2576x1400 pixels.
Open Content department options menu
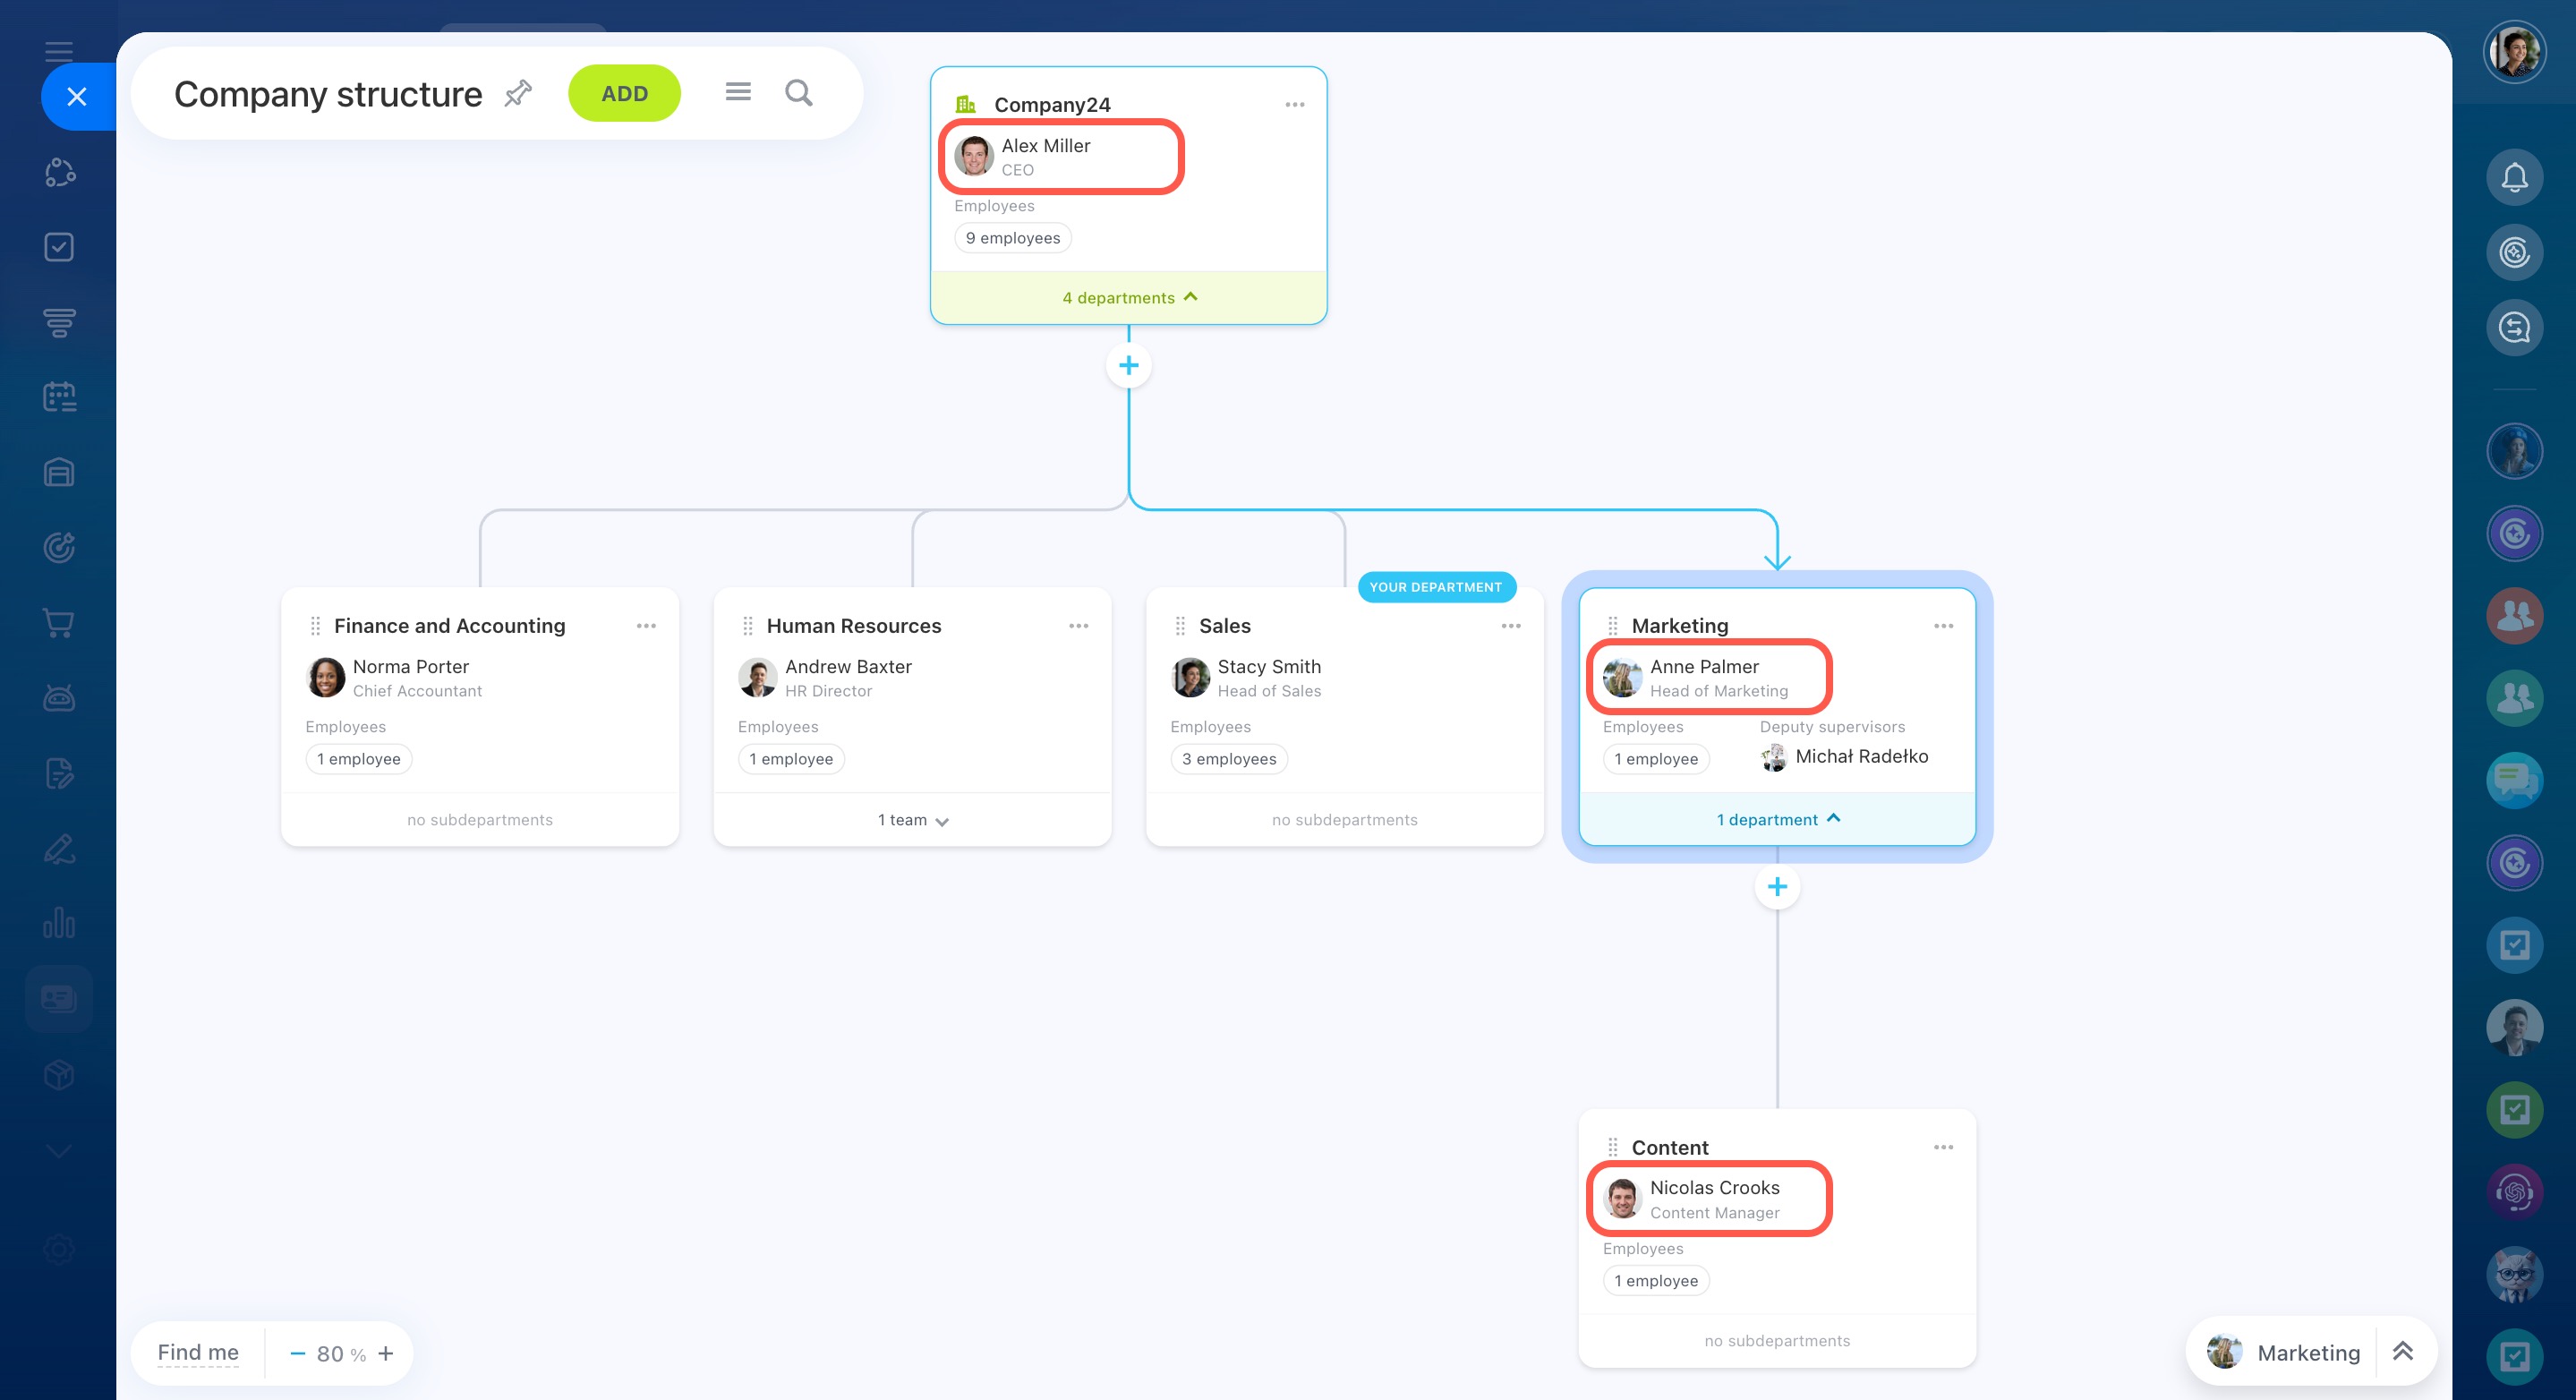click(1943, 1147)
